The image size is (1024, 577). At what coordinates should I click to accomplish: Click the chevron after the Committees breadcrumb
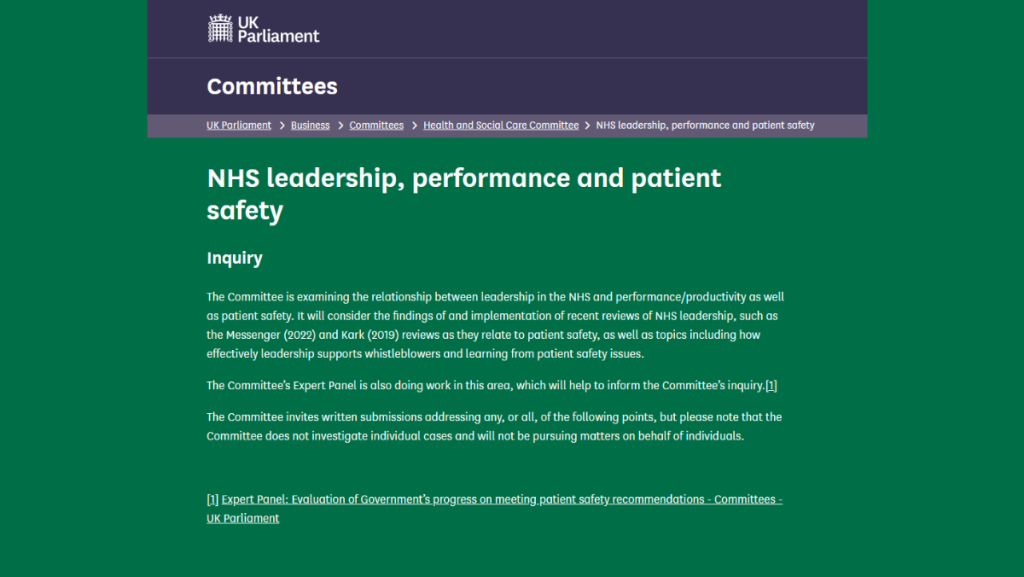click(x=413, y=126)
